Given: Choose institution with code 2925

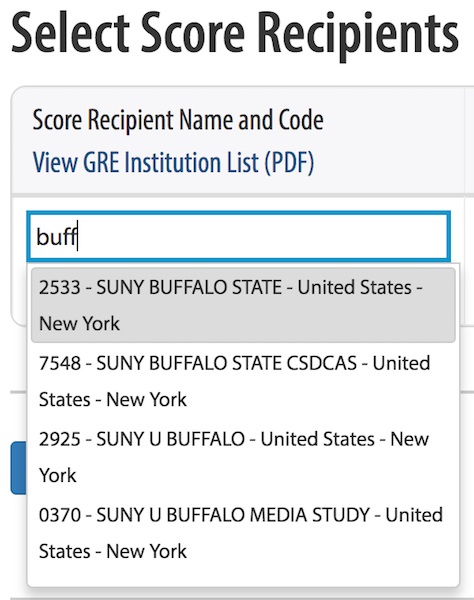Looking at the screenshot, I should click(243, 457).
